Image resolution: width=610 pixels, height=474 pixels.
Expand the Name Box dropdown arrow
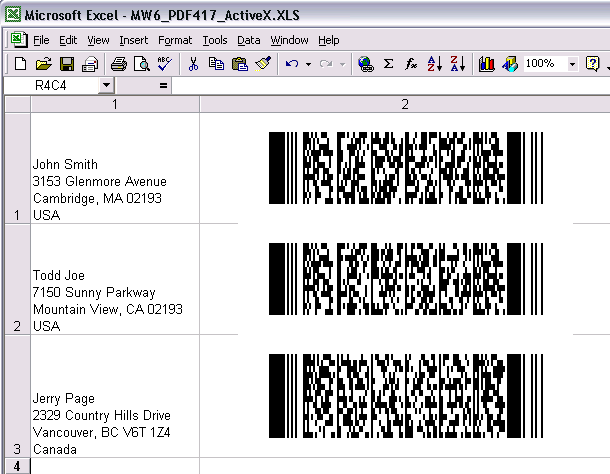(106, 86)
